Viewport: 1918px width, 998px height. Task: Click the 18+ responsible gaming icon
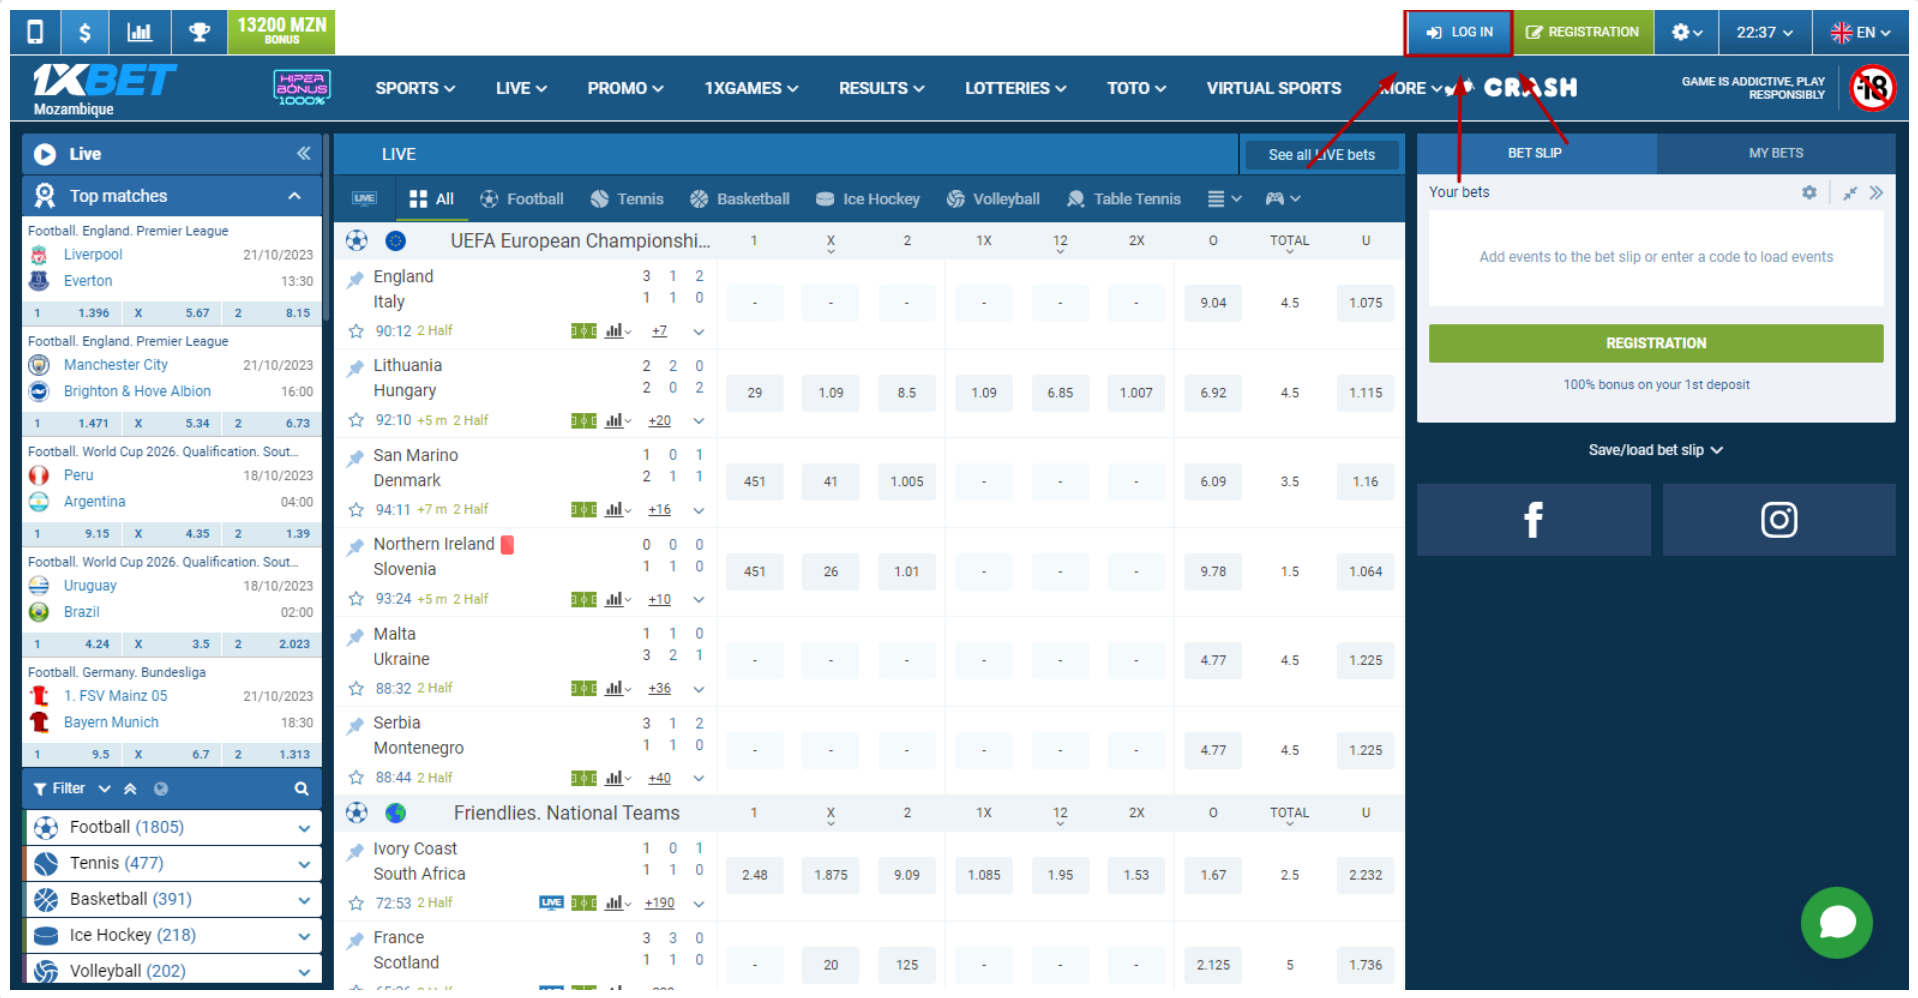[1872, 88]
